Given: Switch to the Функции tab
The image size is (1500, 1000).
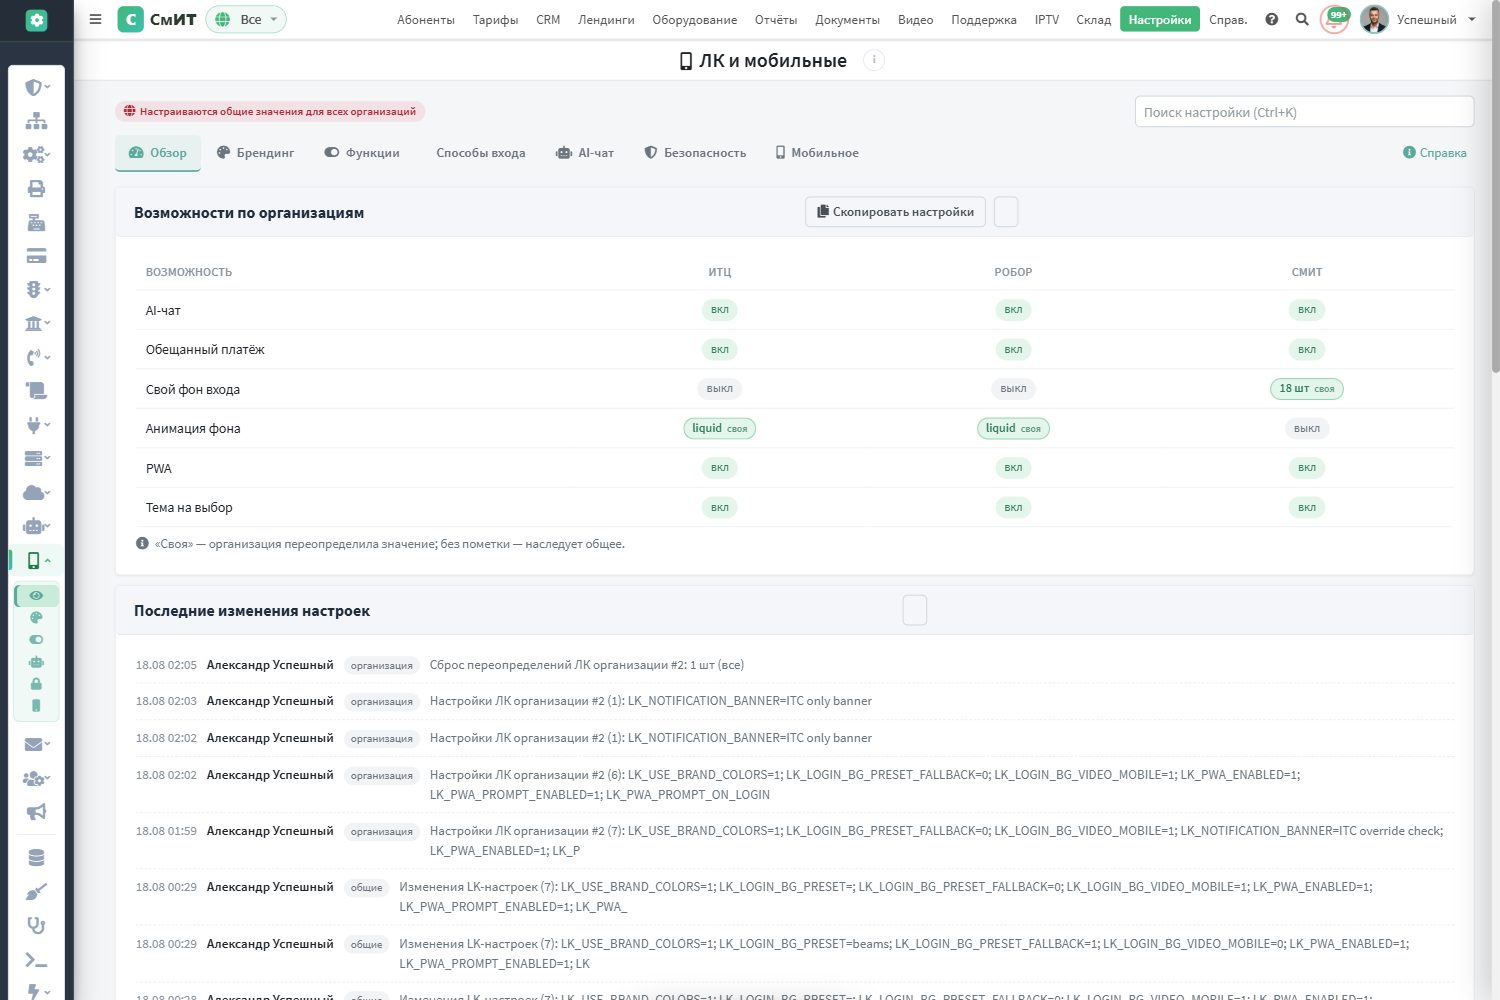Looking at the screenshot, I should (362, 153).
